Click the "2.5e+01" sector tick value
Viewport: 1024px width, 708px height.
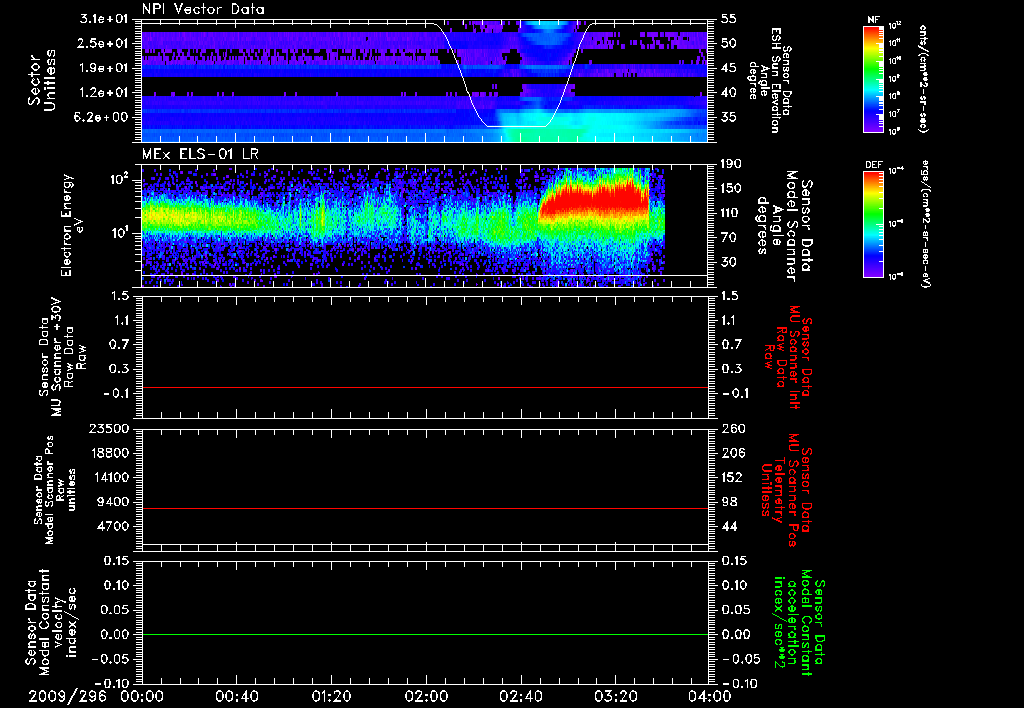tap(103, 43)
